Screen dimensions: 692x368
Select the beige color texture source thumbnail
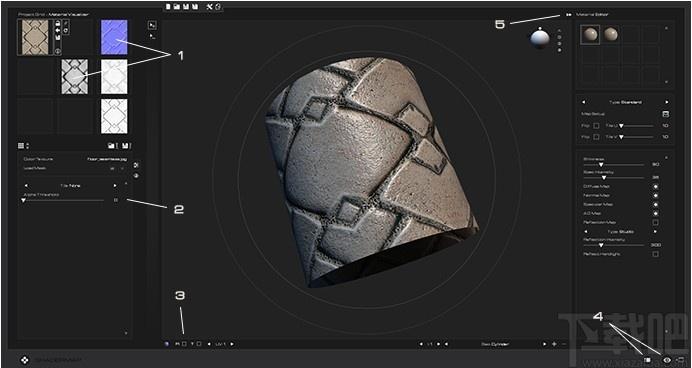[34, 37]
